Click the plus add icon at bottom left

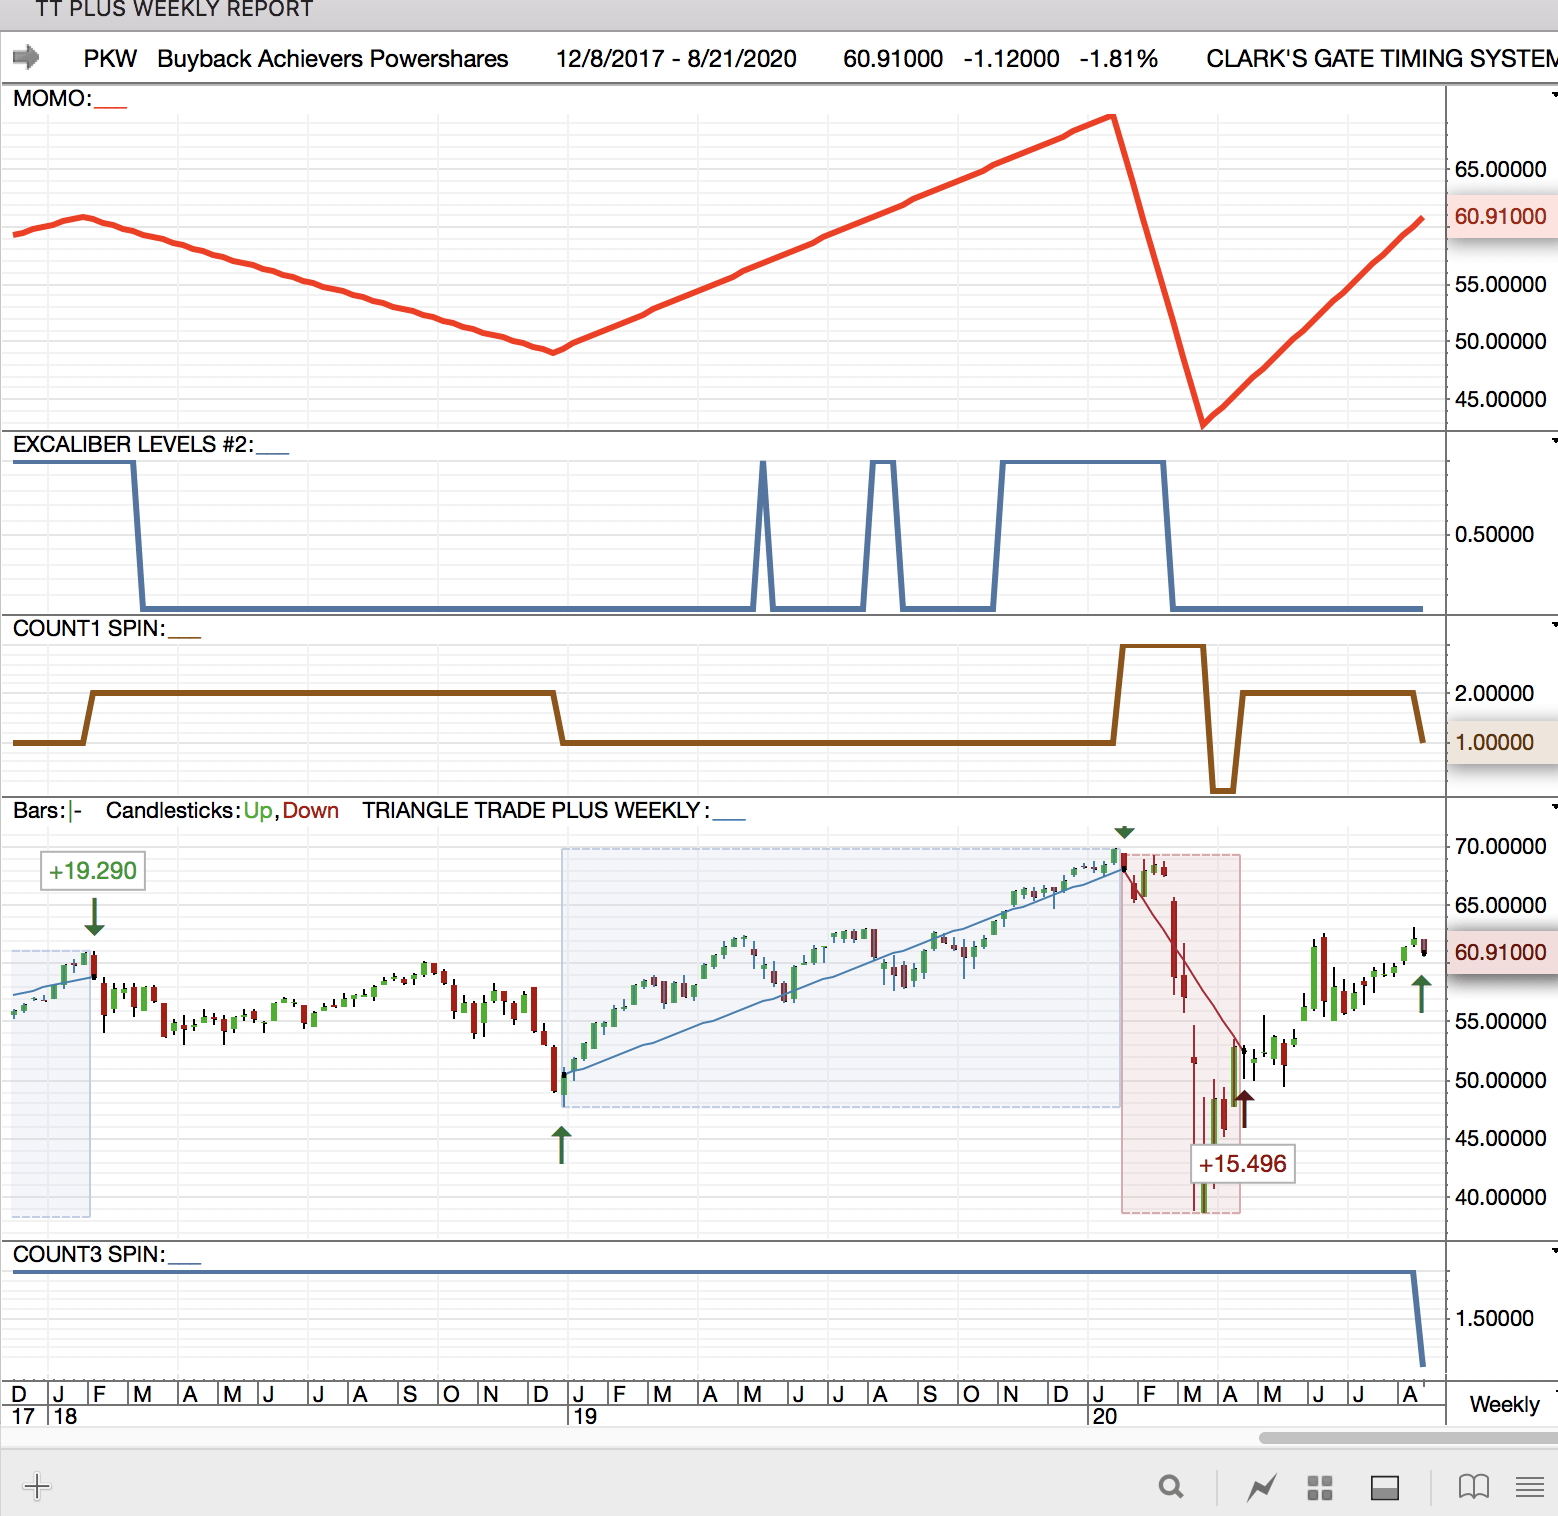point(36,1486)
